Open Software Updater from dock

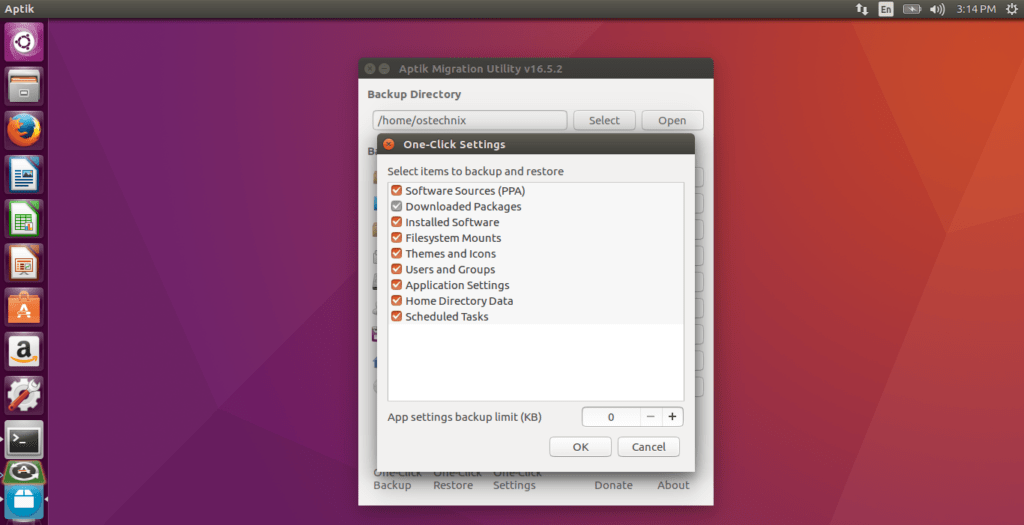[24, 471]
